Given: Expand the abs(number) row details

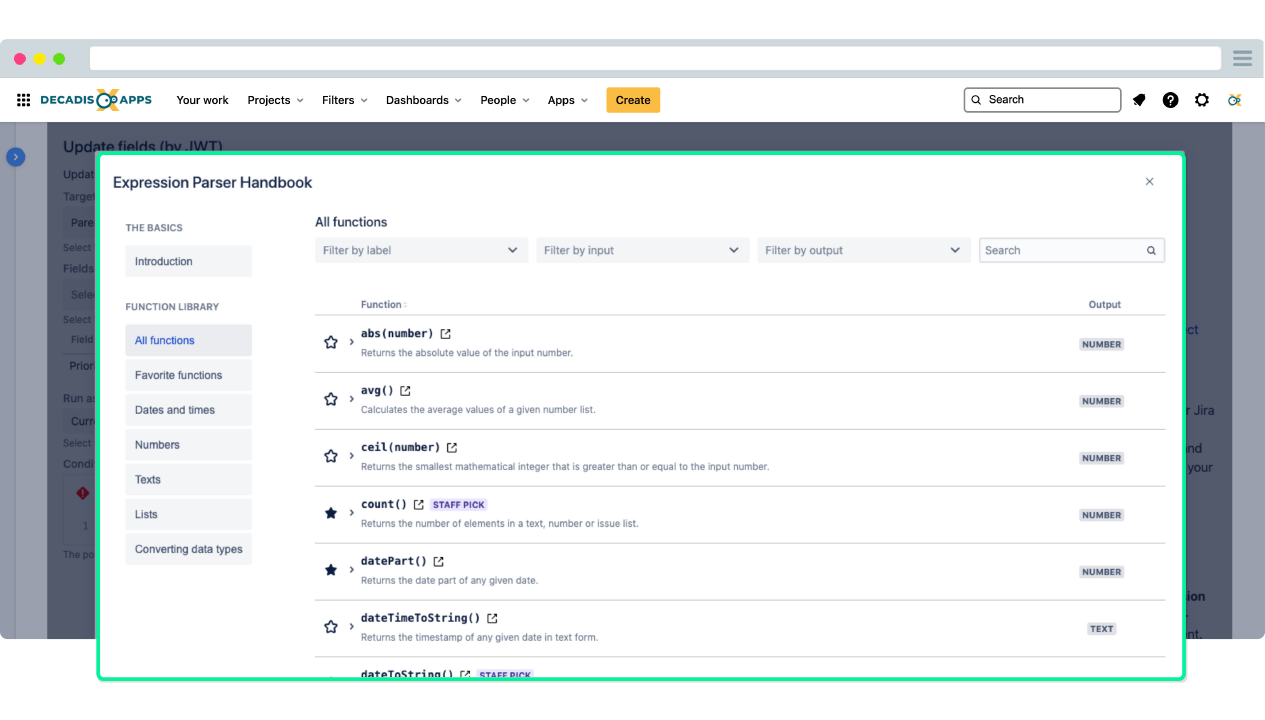Looking at the screenshot, I should click(352, 342).
